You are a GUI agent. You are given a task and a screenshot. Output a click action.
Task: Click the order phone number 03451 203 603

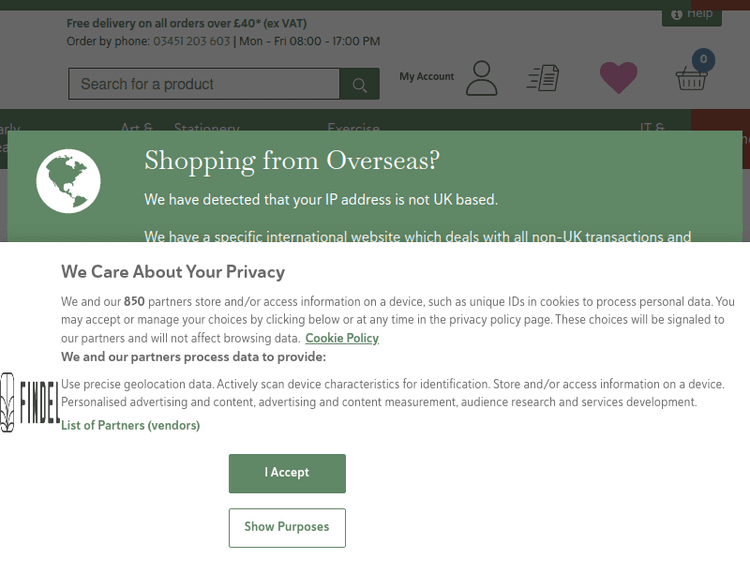(x=191, y=41)
